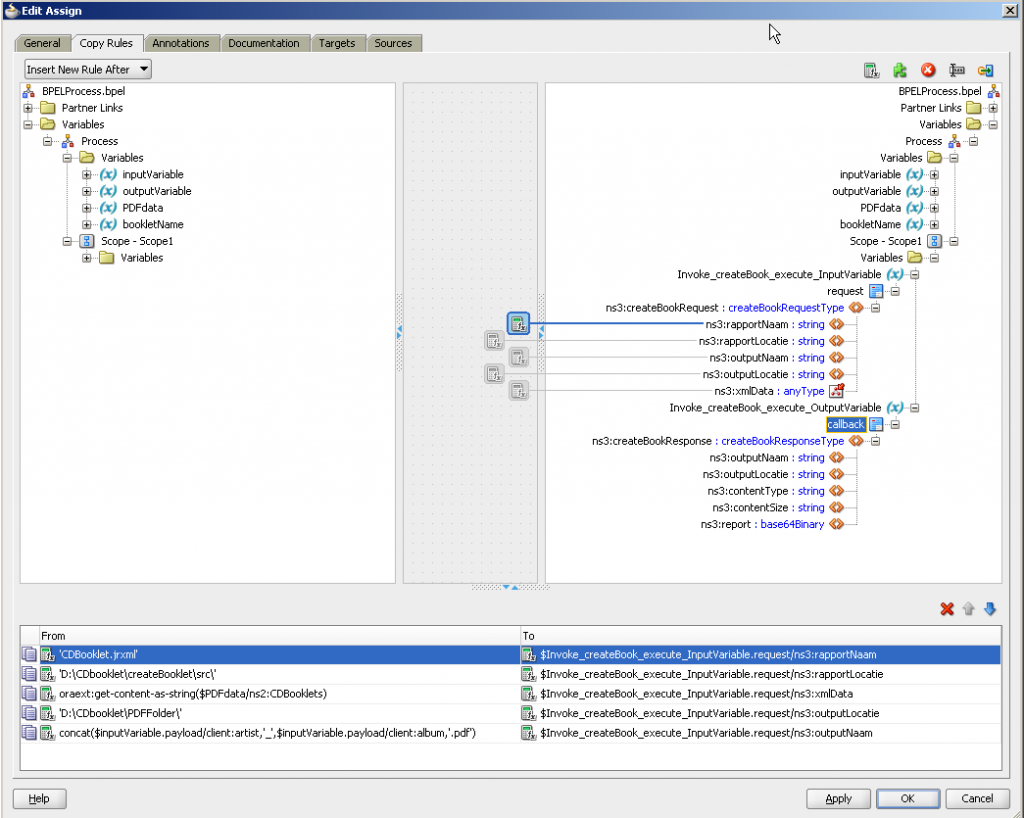Open the Insert New Rule After dropdown
The image size is (1024, 818).
(88, 69)
